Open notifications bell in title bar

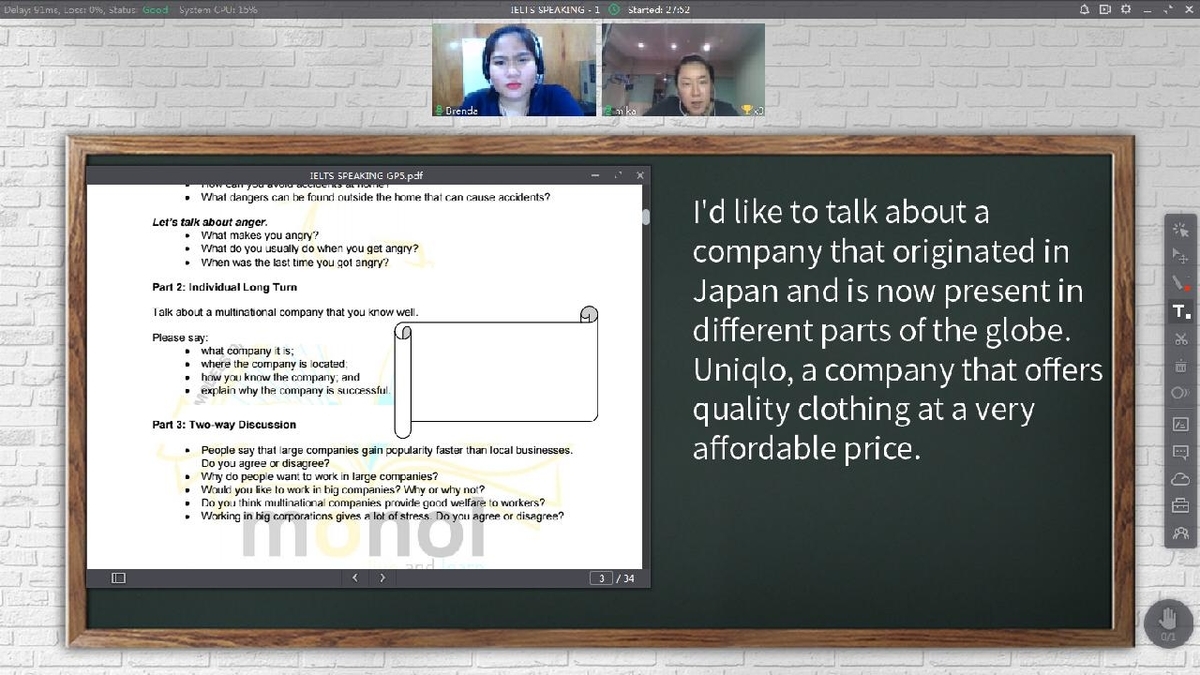click(1085, 9)
